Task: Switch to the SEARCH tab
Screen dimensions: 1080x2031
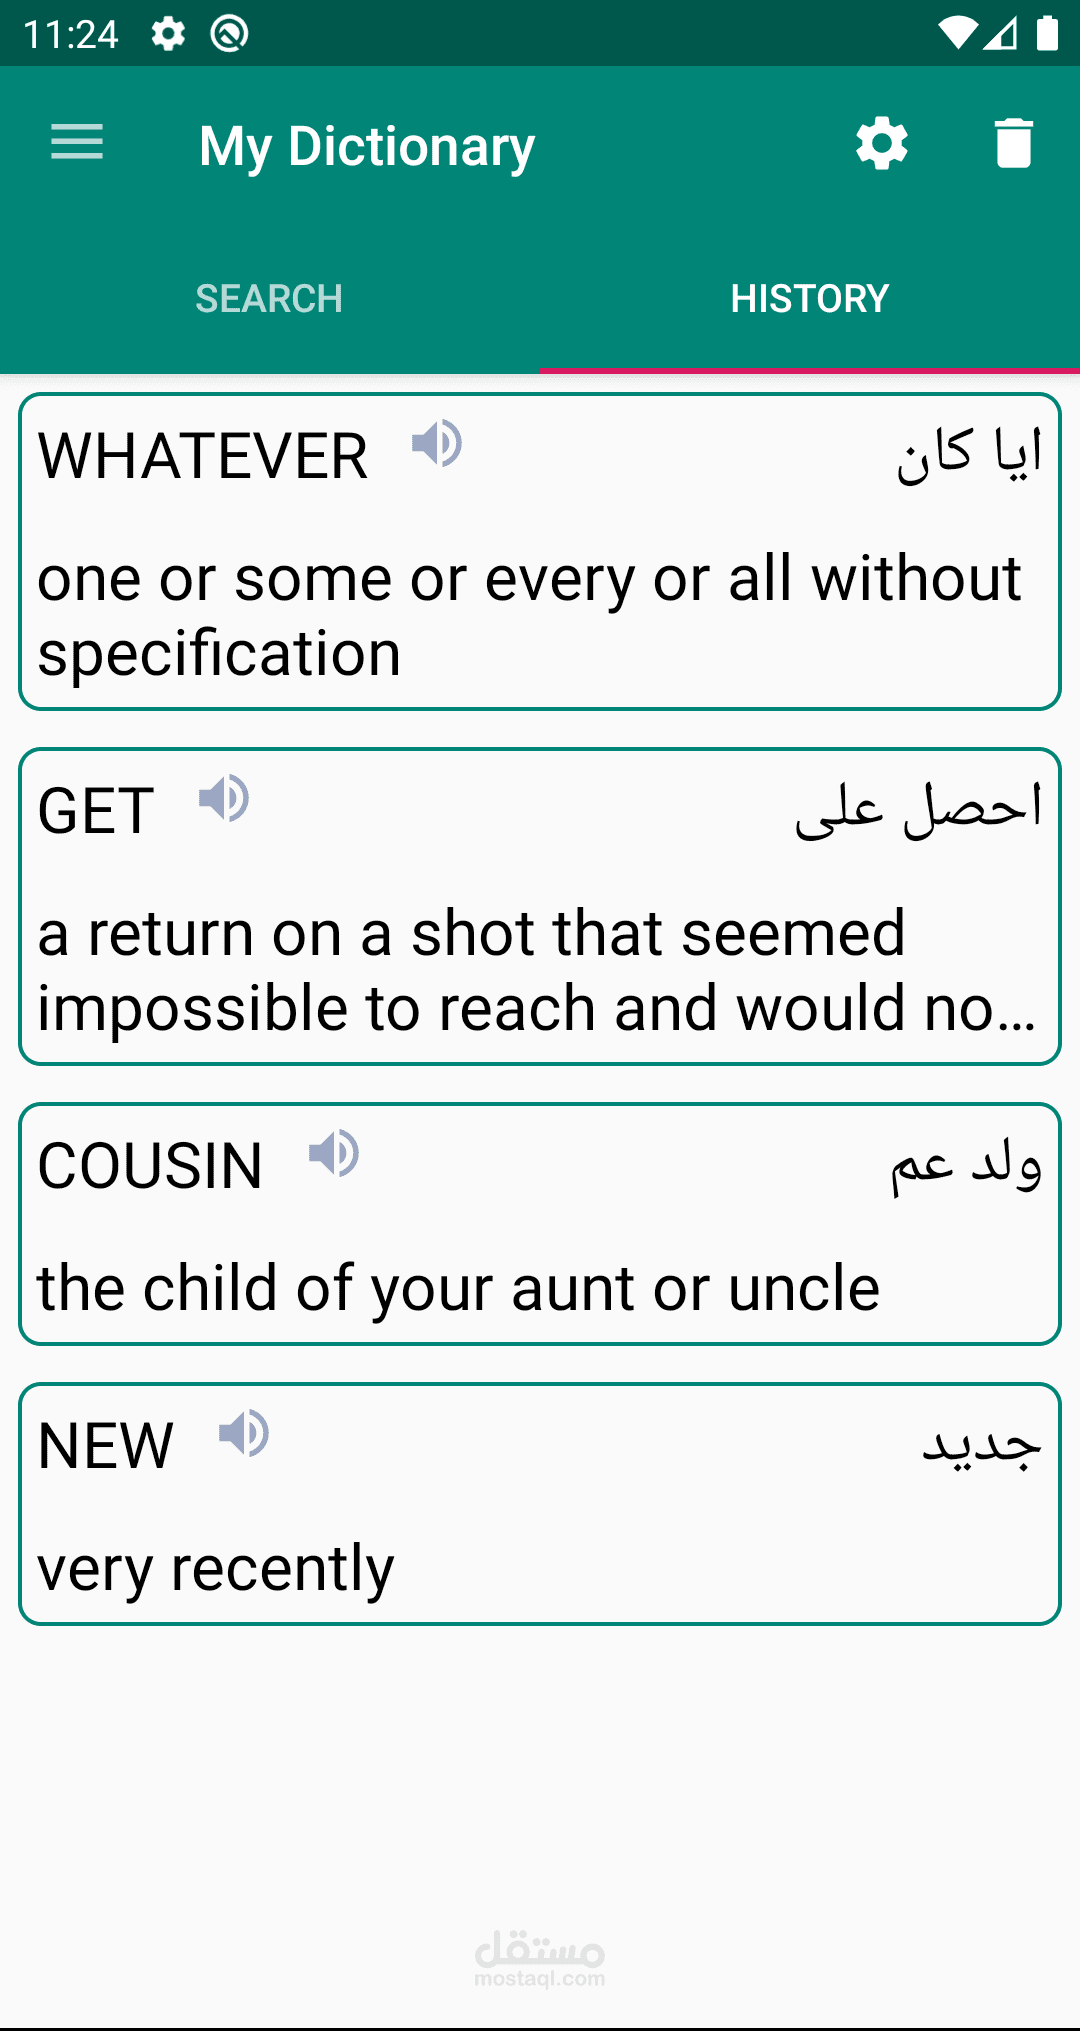Action: coord(269,298)
